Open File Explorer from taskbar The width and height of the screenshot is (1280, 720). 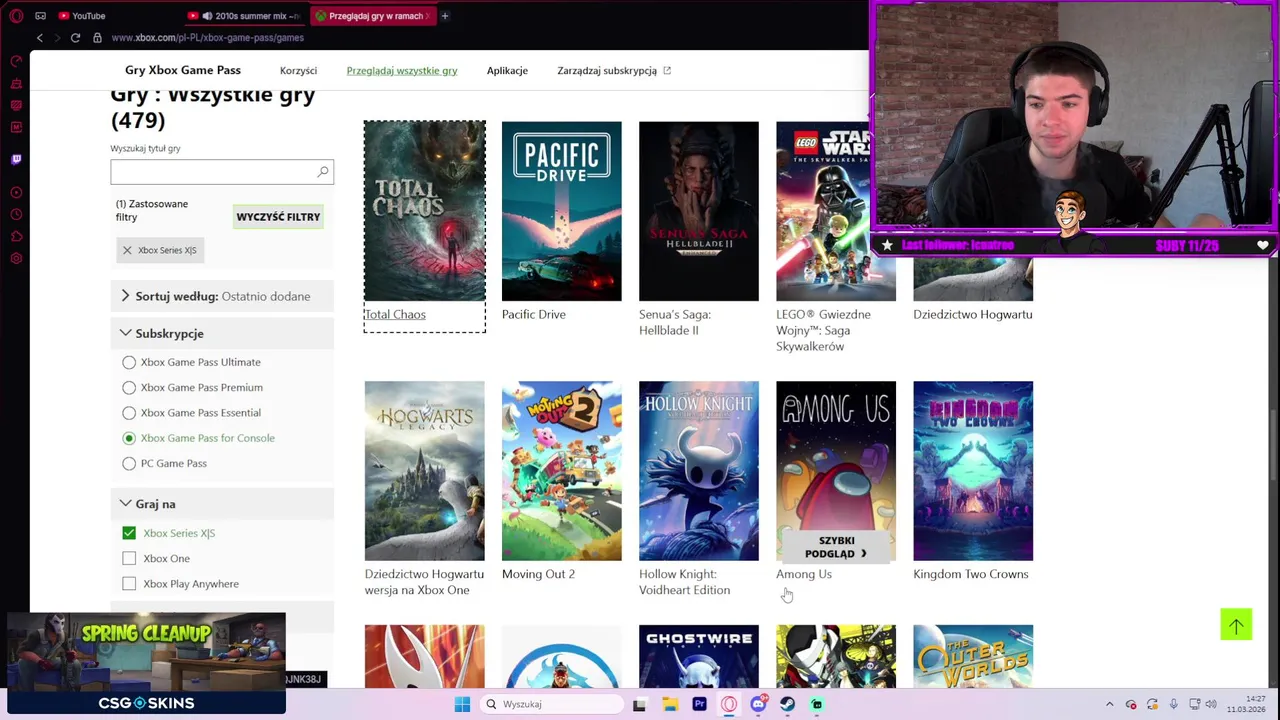(669, 704)
